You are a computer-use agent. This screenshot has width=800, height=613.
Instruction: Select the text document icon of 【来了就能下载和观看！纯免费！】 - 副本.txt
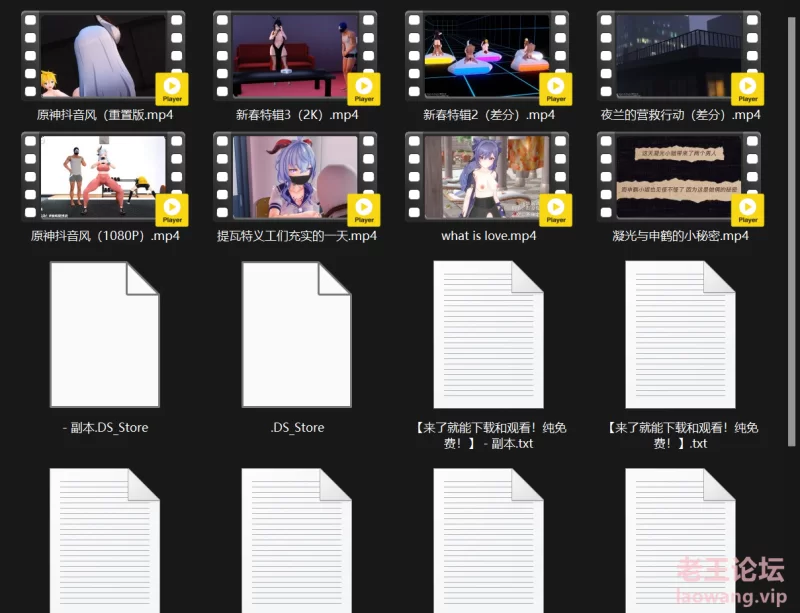[488, 334]
